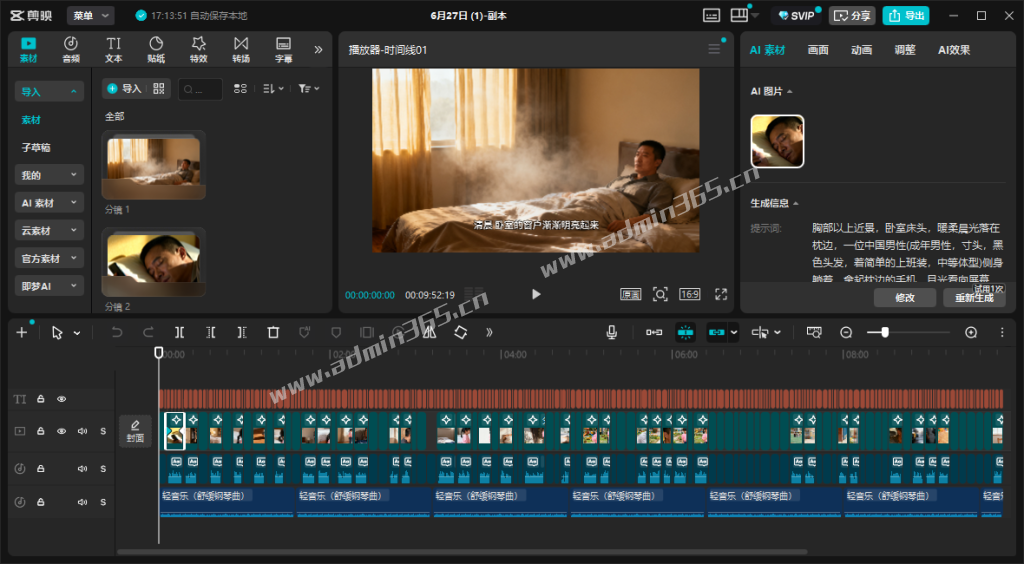Toggle the auto-snap icon
Viewport: 1024px width, 564px height.
(685, 332)
